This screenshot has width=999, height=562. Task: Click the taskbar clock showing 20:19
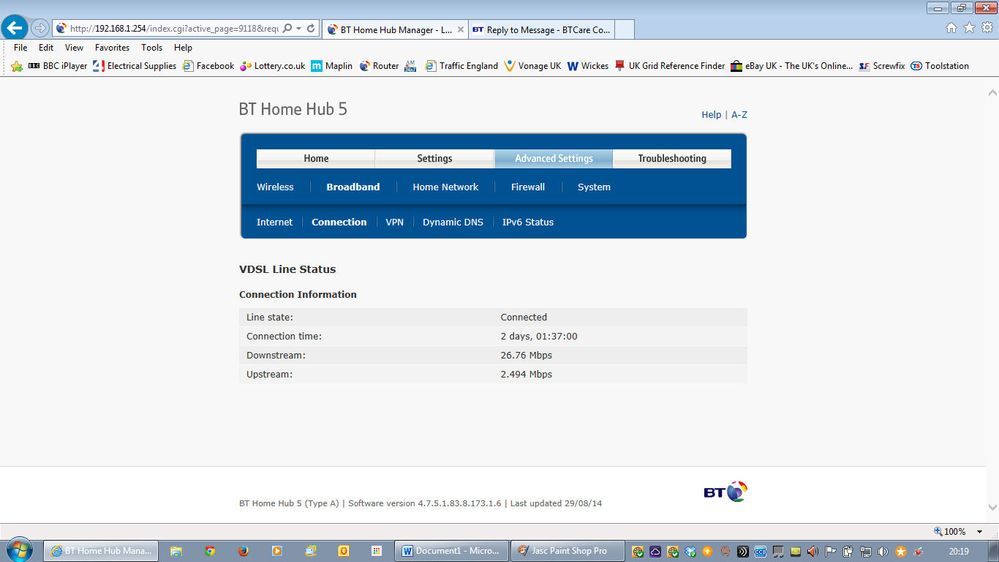point(958,552)
